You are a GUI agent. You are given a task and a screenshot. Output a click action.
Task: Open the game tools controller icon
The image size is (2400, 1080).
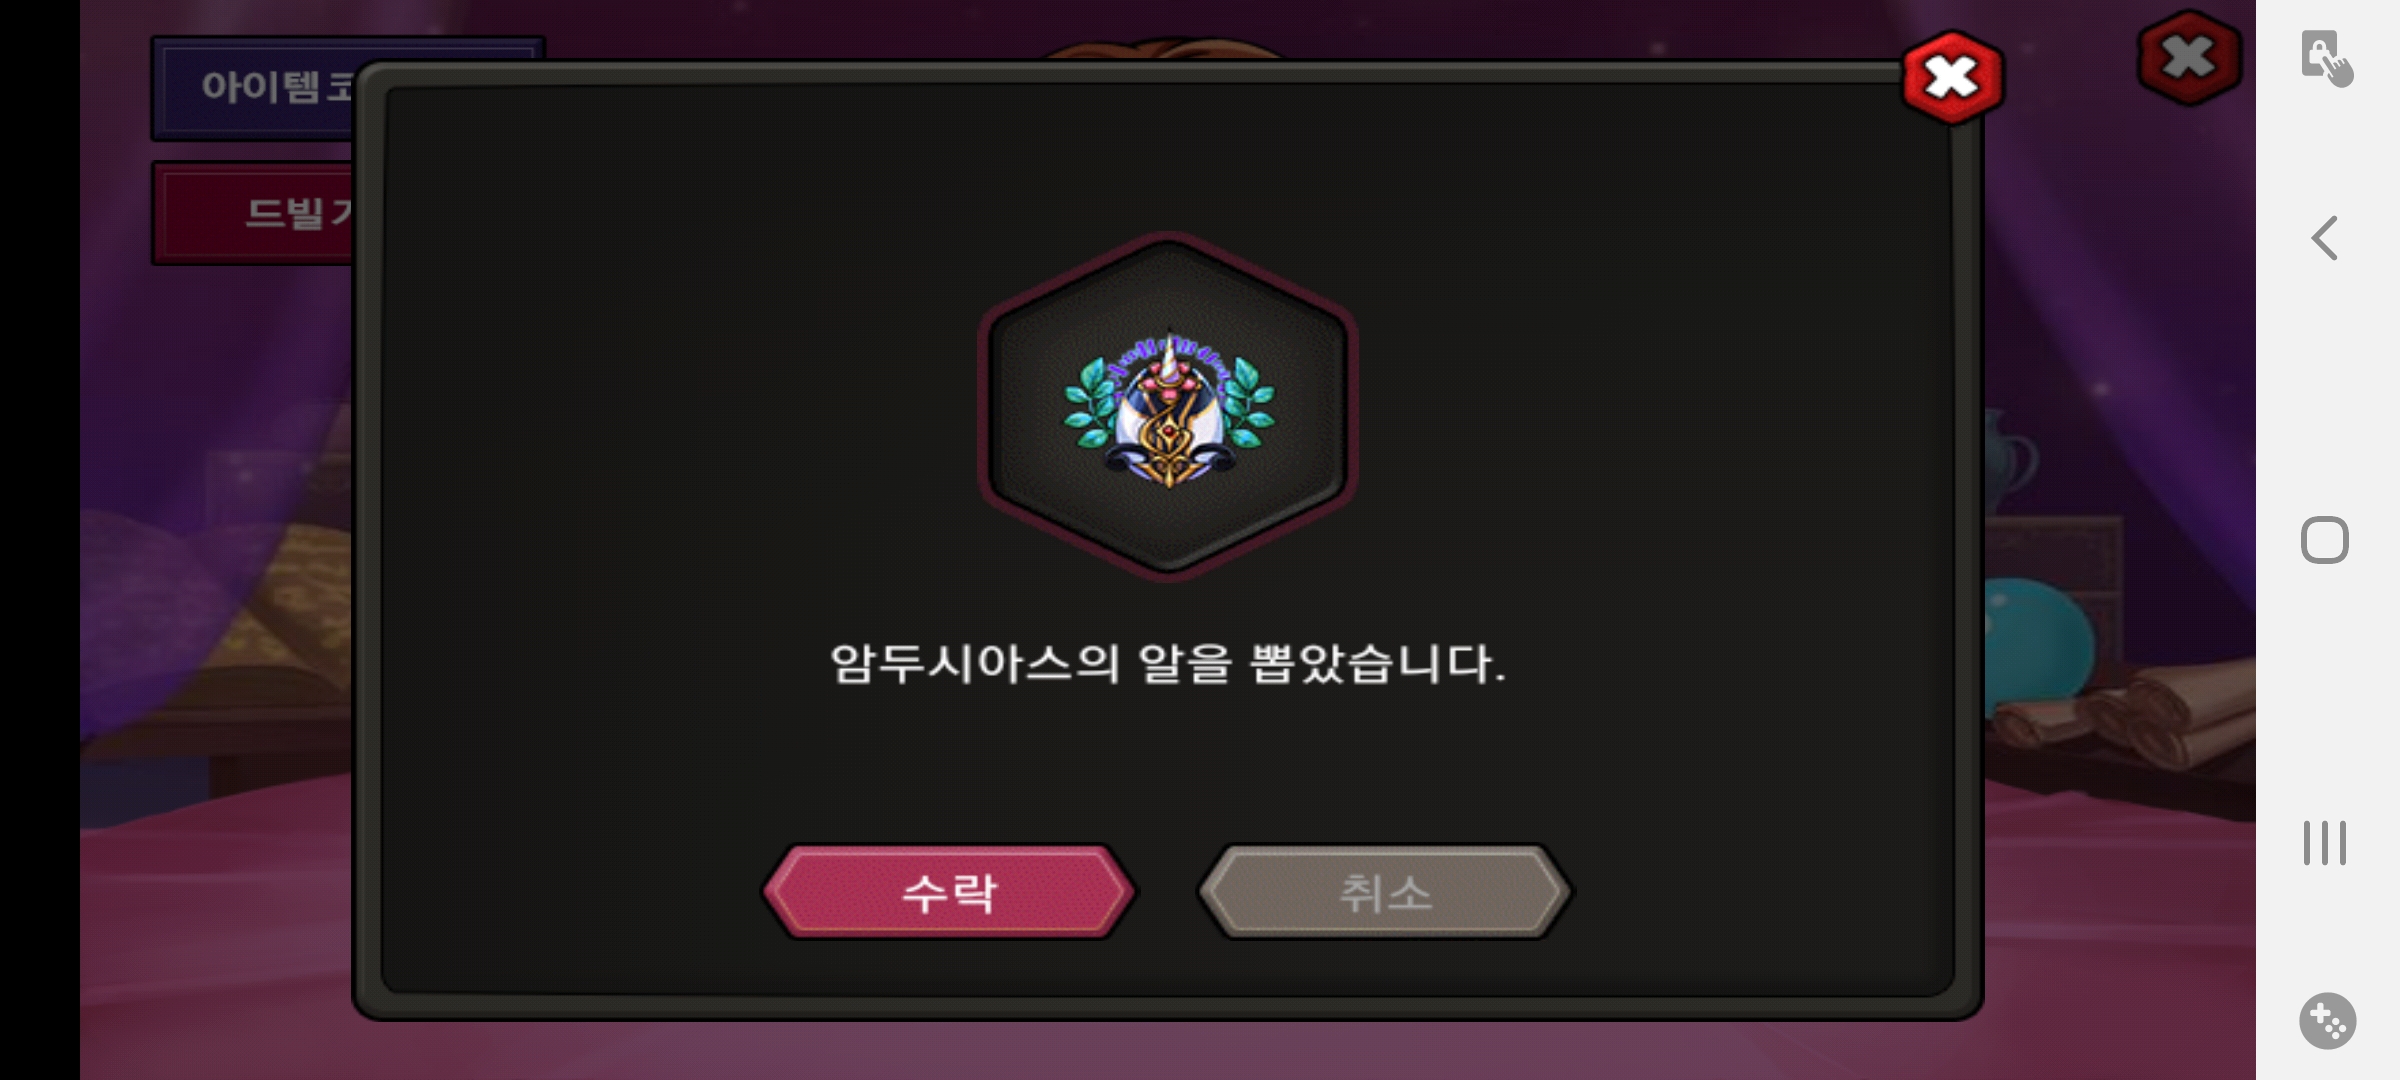2327,1021
